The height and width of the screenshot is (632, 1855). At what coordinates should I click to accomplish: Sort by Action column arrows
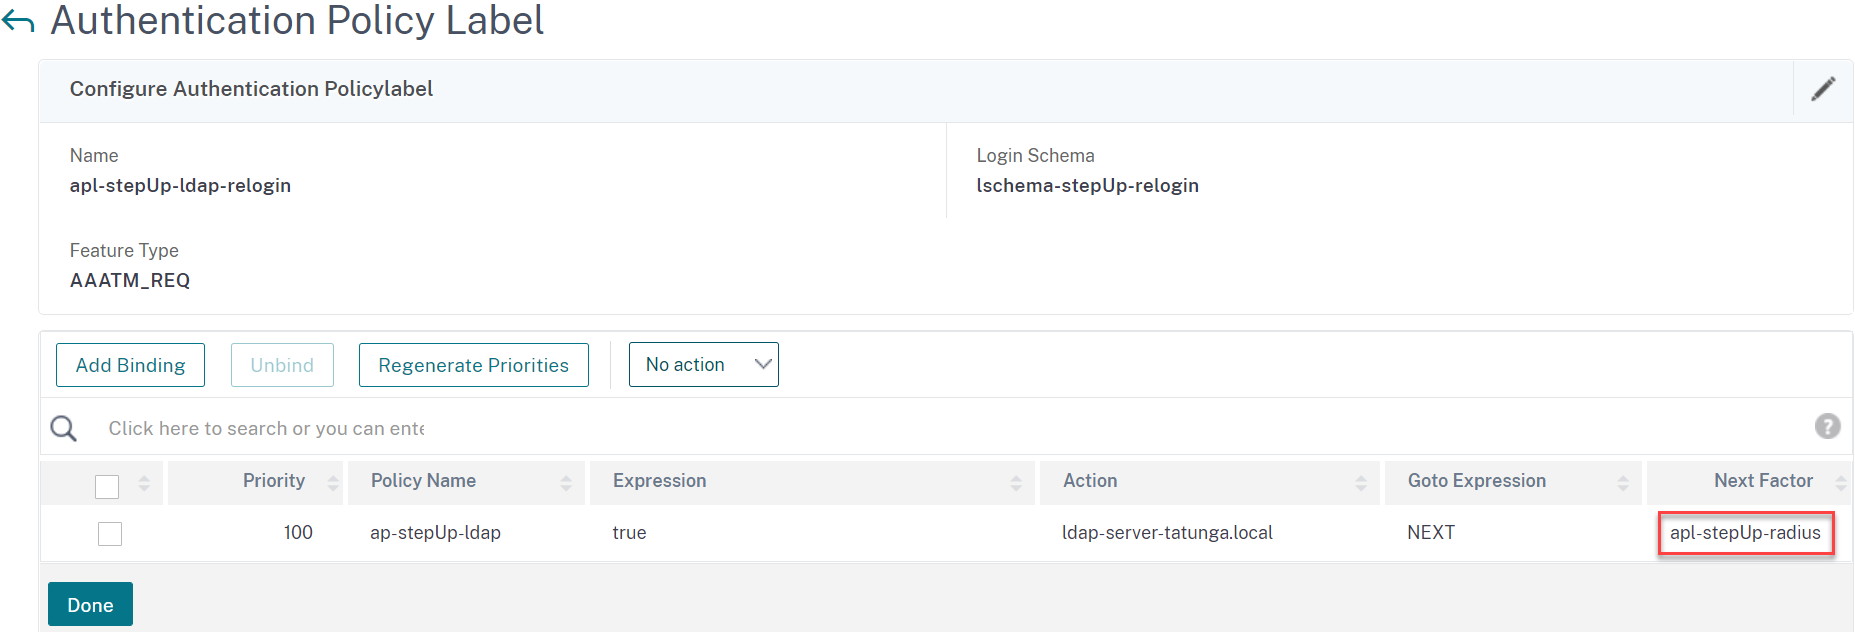[1361, 483]
